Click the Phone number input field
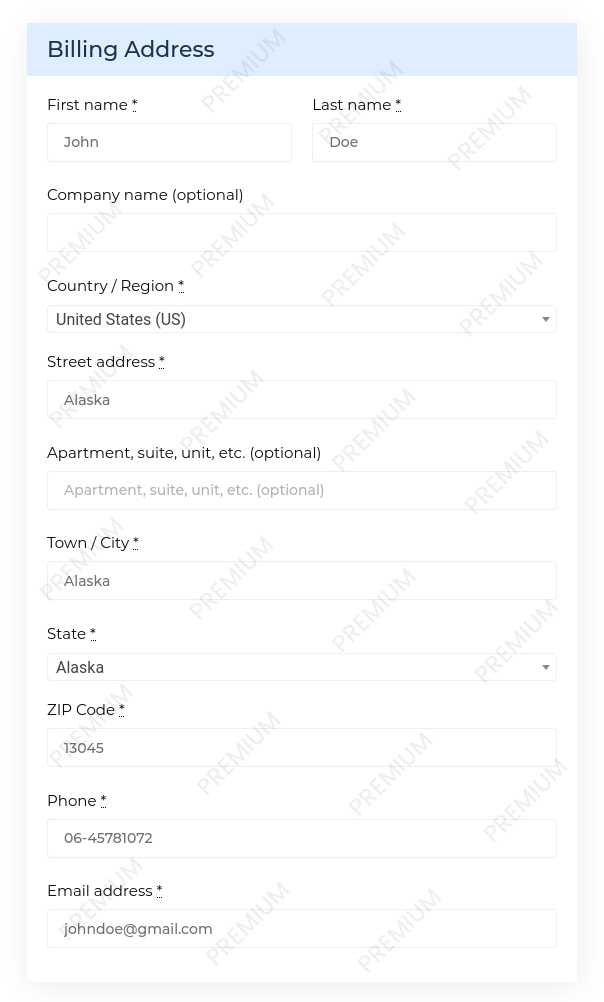 (302, 838)
